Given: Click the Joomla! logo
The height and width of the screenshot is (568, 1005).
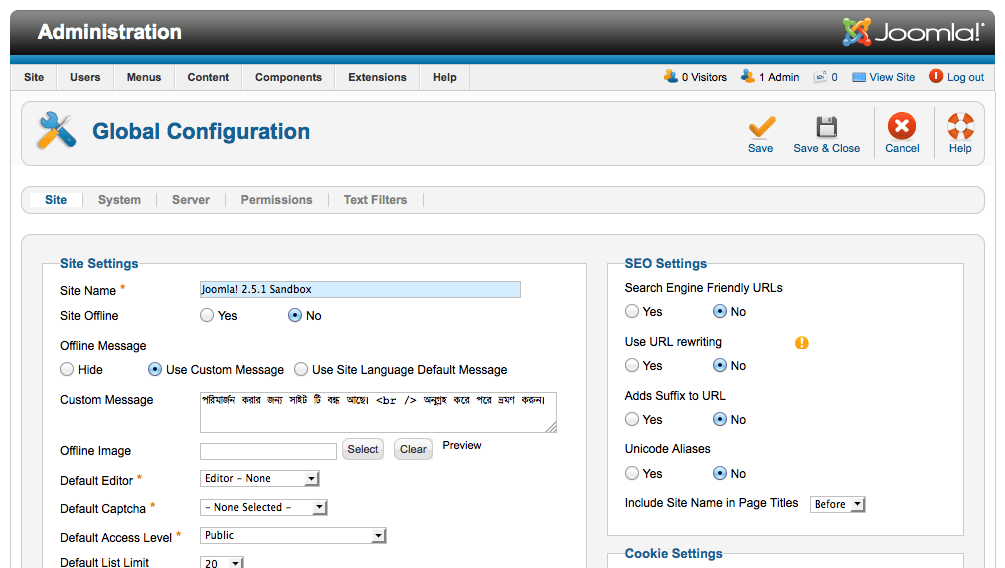Looking at the screenshot, I should [913, 33].
